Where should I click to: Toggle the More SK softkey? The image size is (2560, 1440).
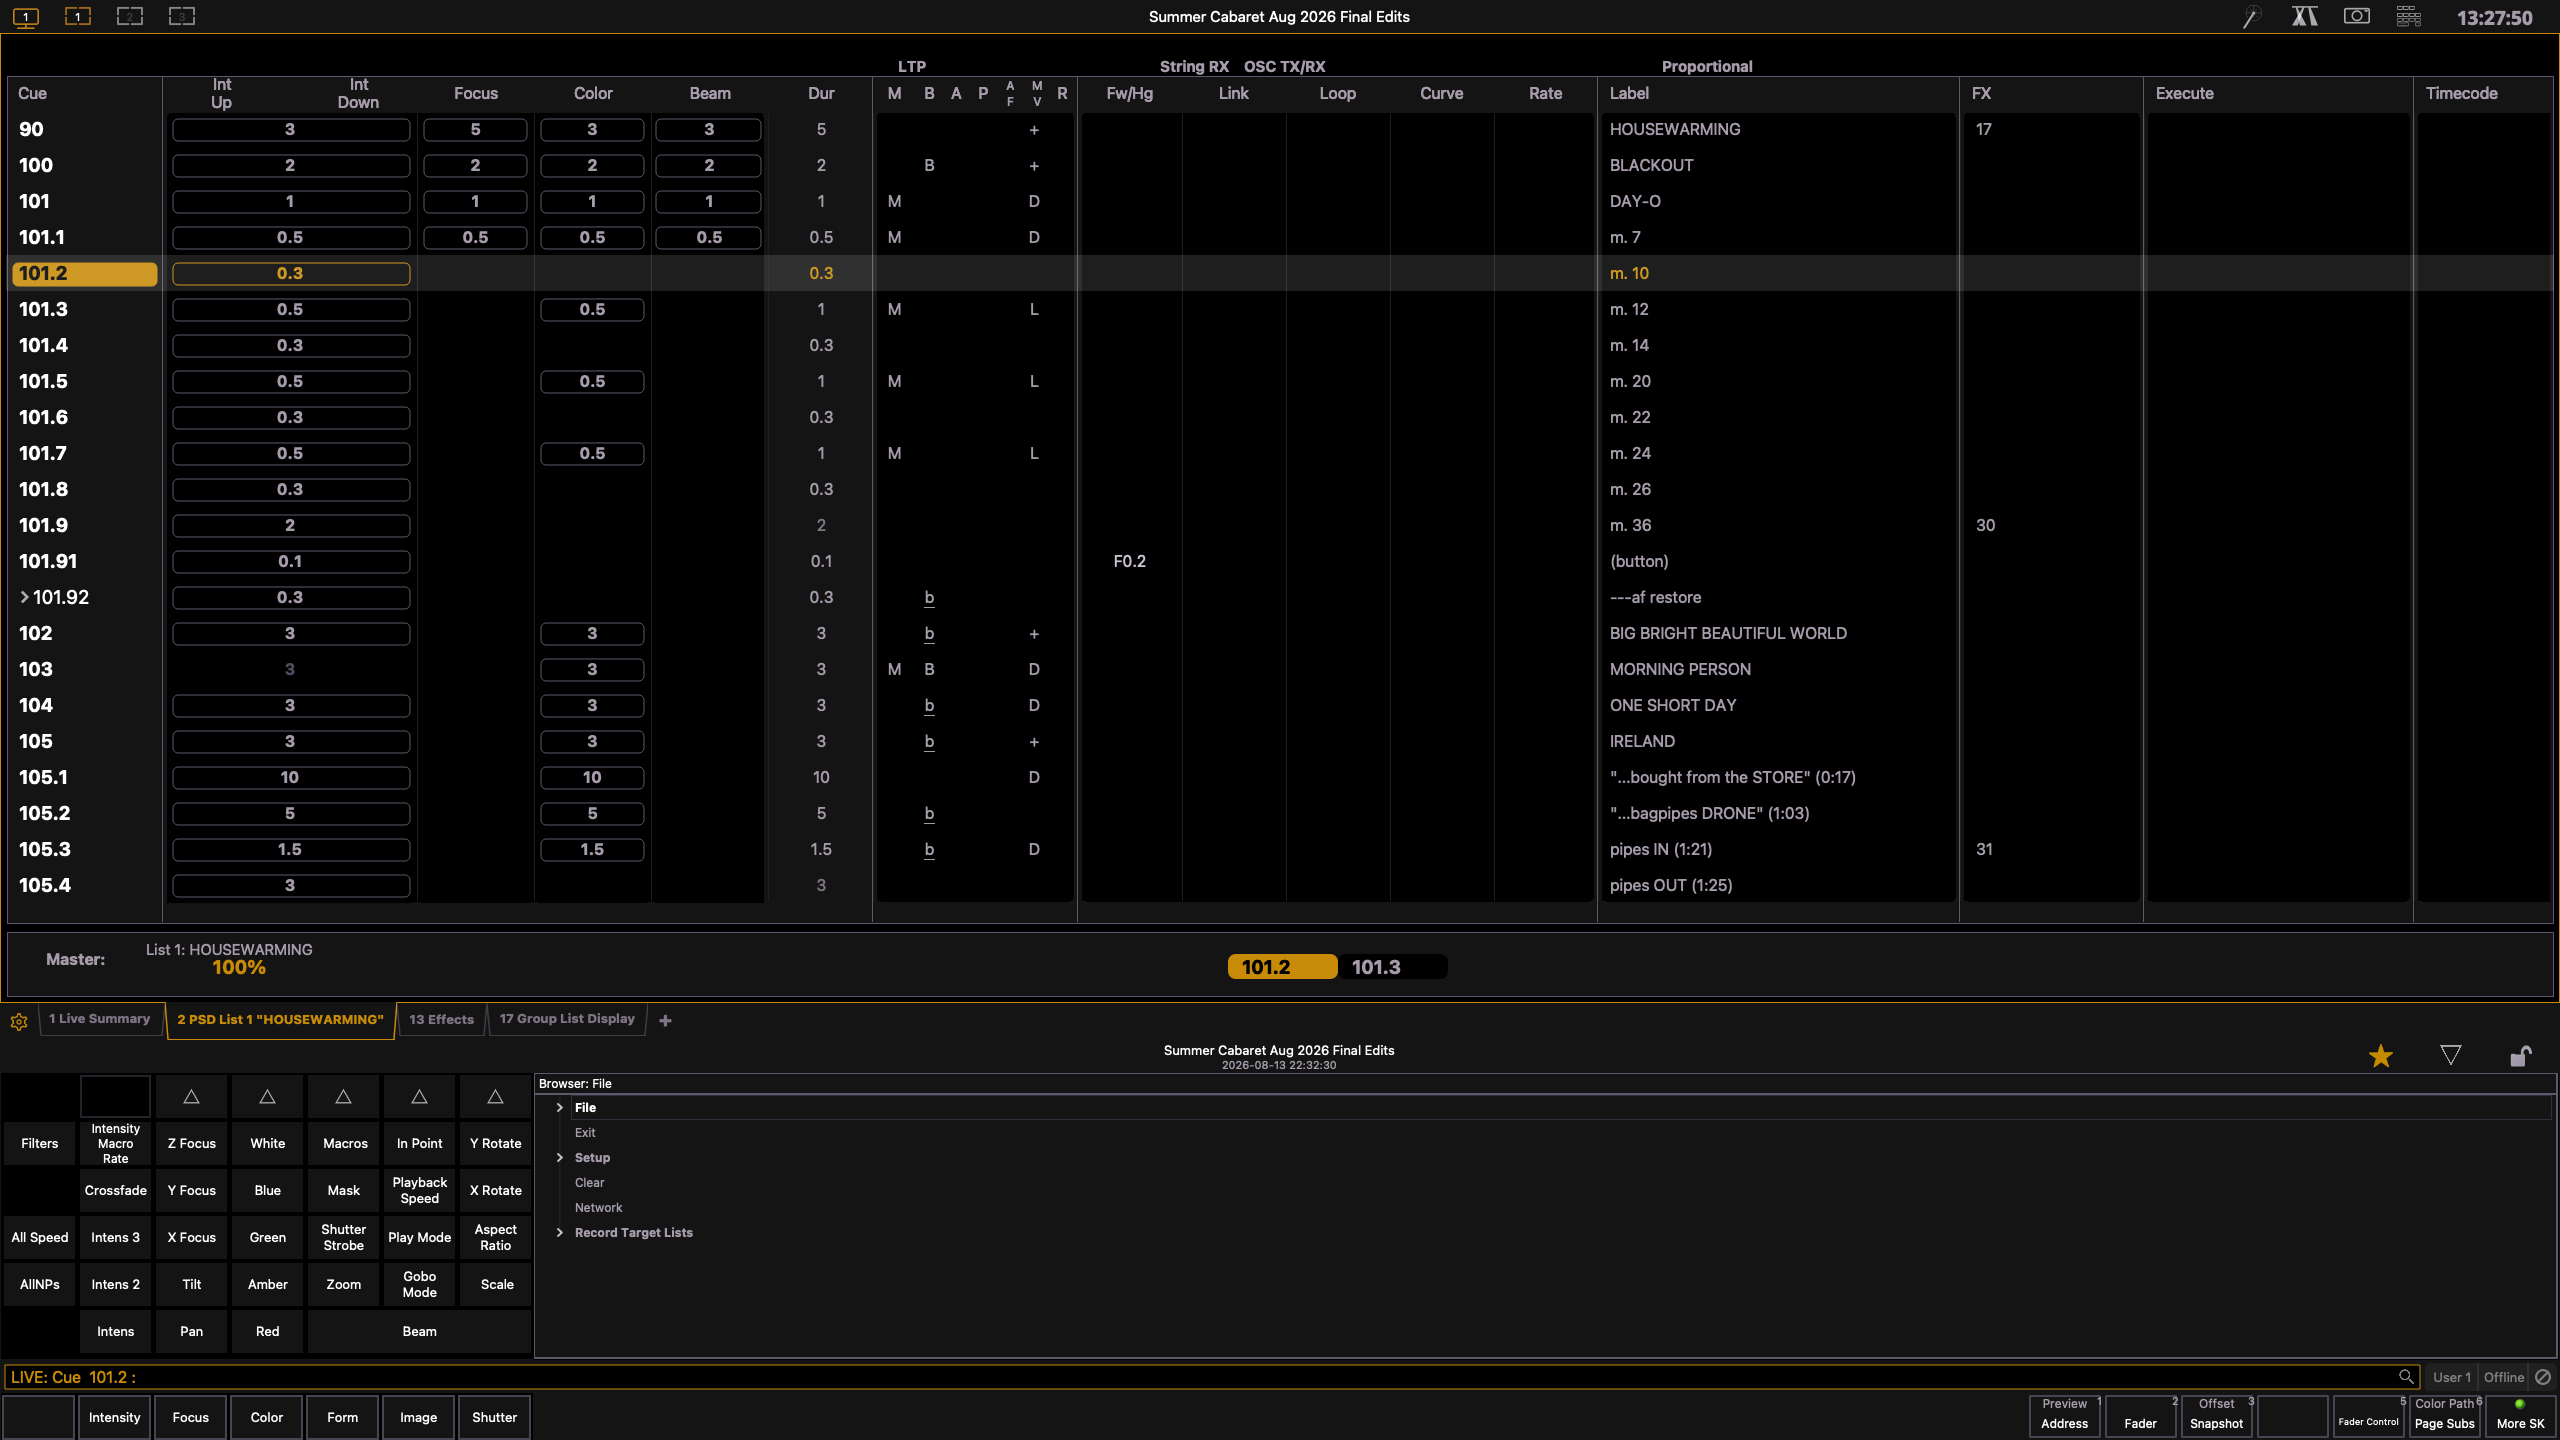tap(2520, 1417)
